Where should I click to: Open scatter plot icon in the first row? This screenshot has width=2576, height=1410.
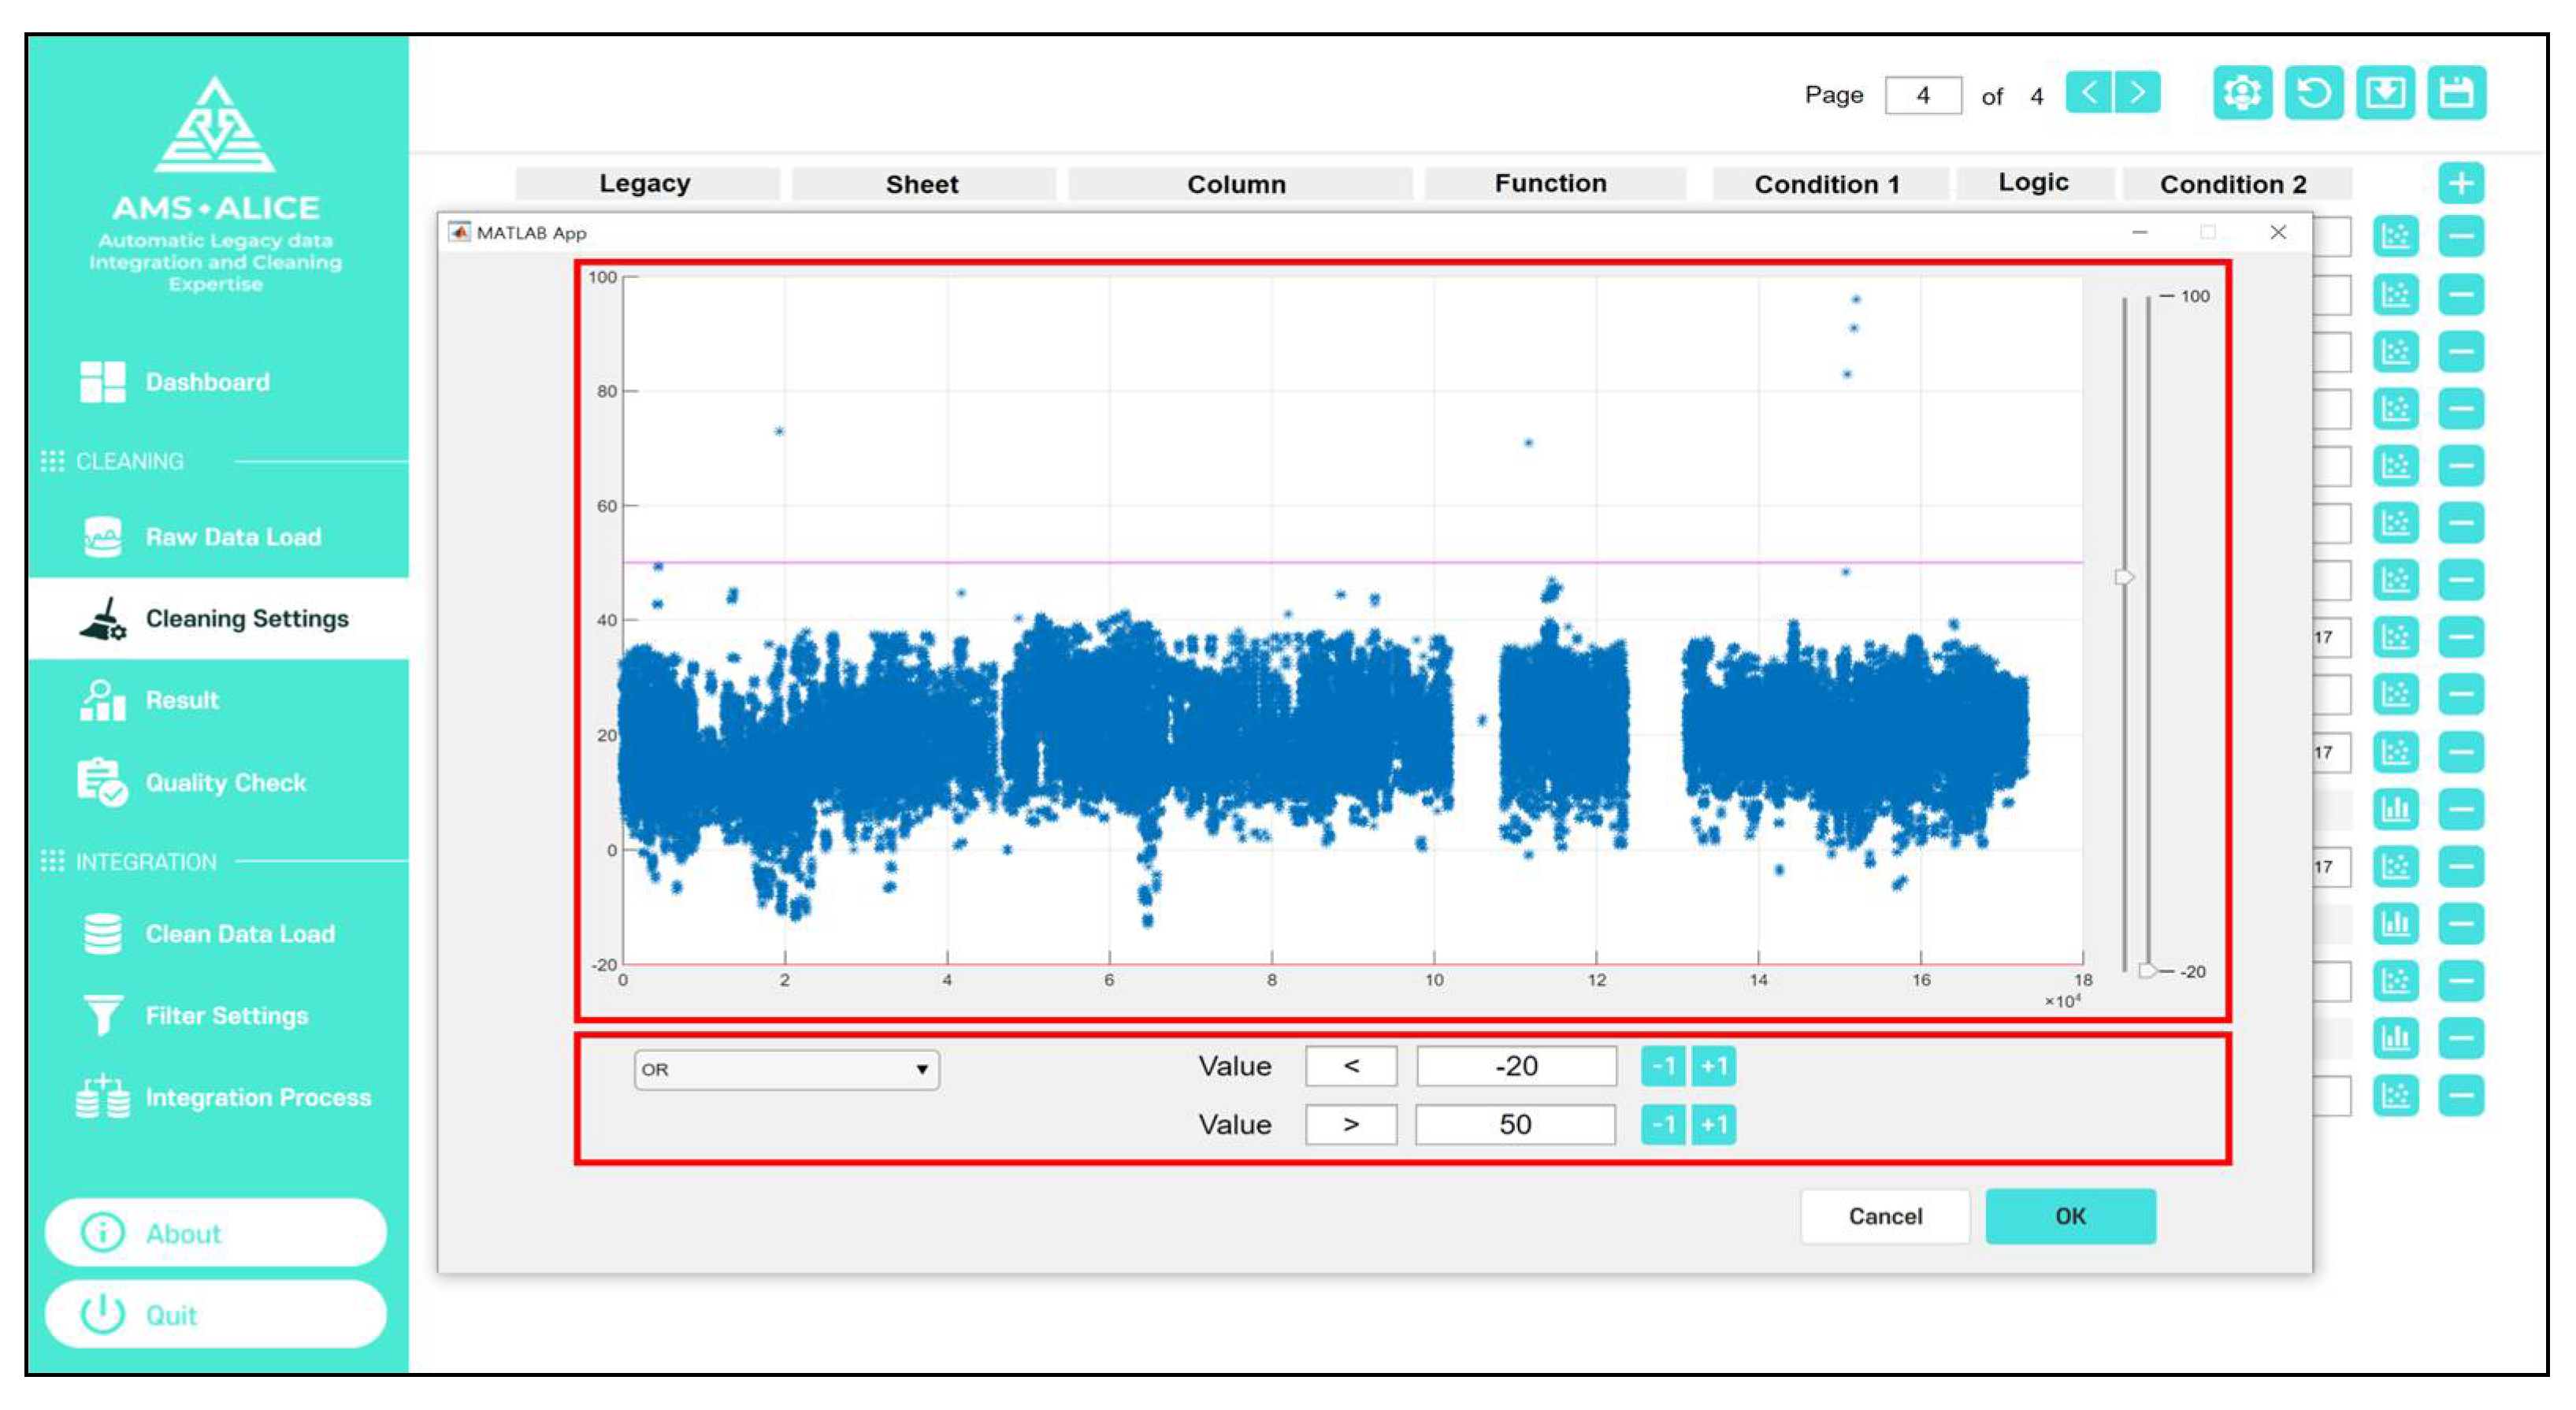[2395, 237]
